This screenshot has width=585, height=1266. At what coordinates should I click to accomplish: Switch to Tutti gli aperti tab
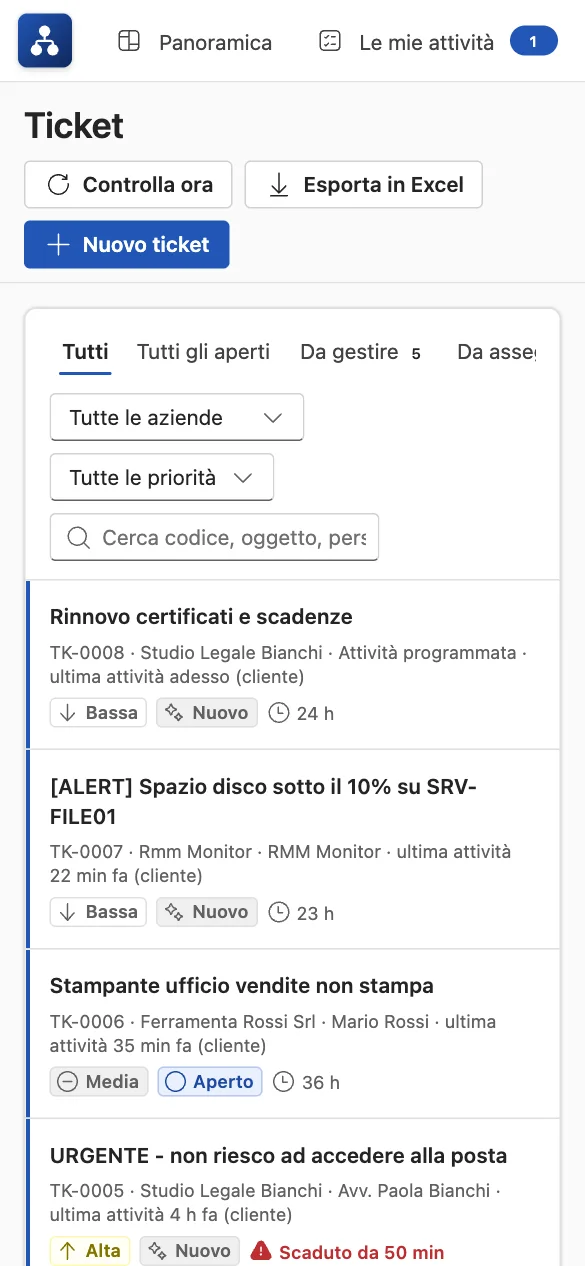tap(204, 352)
